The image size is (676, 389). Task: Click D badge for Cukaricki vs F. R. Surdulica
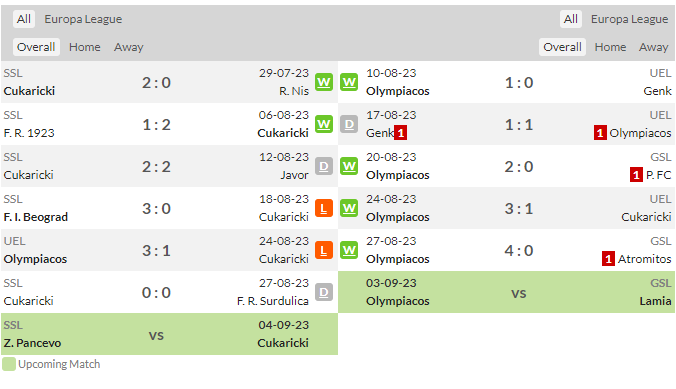(x=324, y=292)
